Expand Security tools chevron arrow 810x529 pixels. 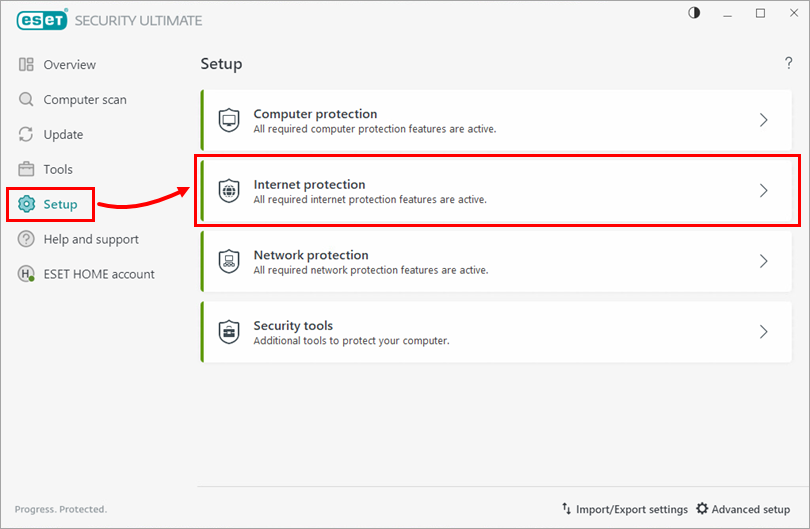763,332
